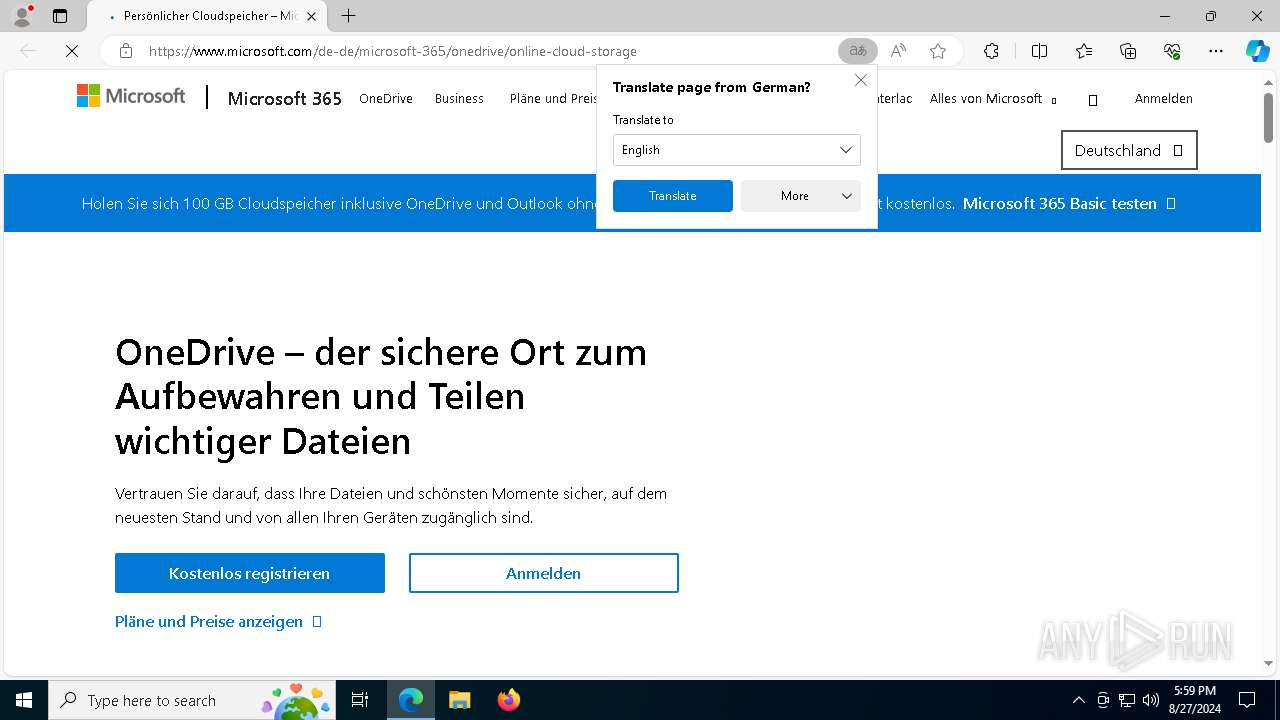
Task: Click the site search icon
Action: click(1093, 99)
